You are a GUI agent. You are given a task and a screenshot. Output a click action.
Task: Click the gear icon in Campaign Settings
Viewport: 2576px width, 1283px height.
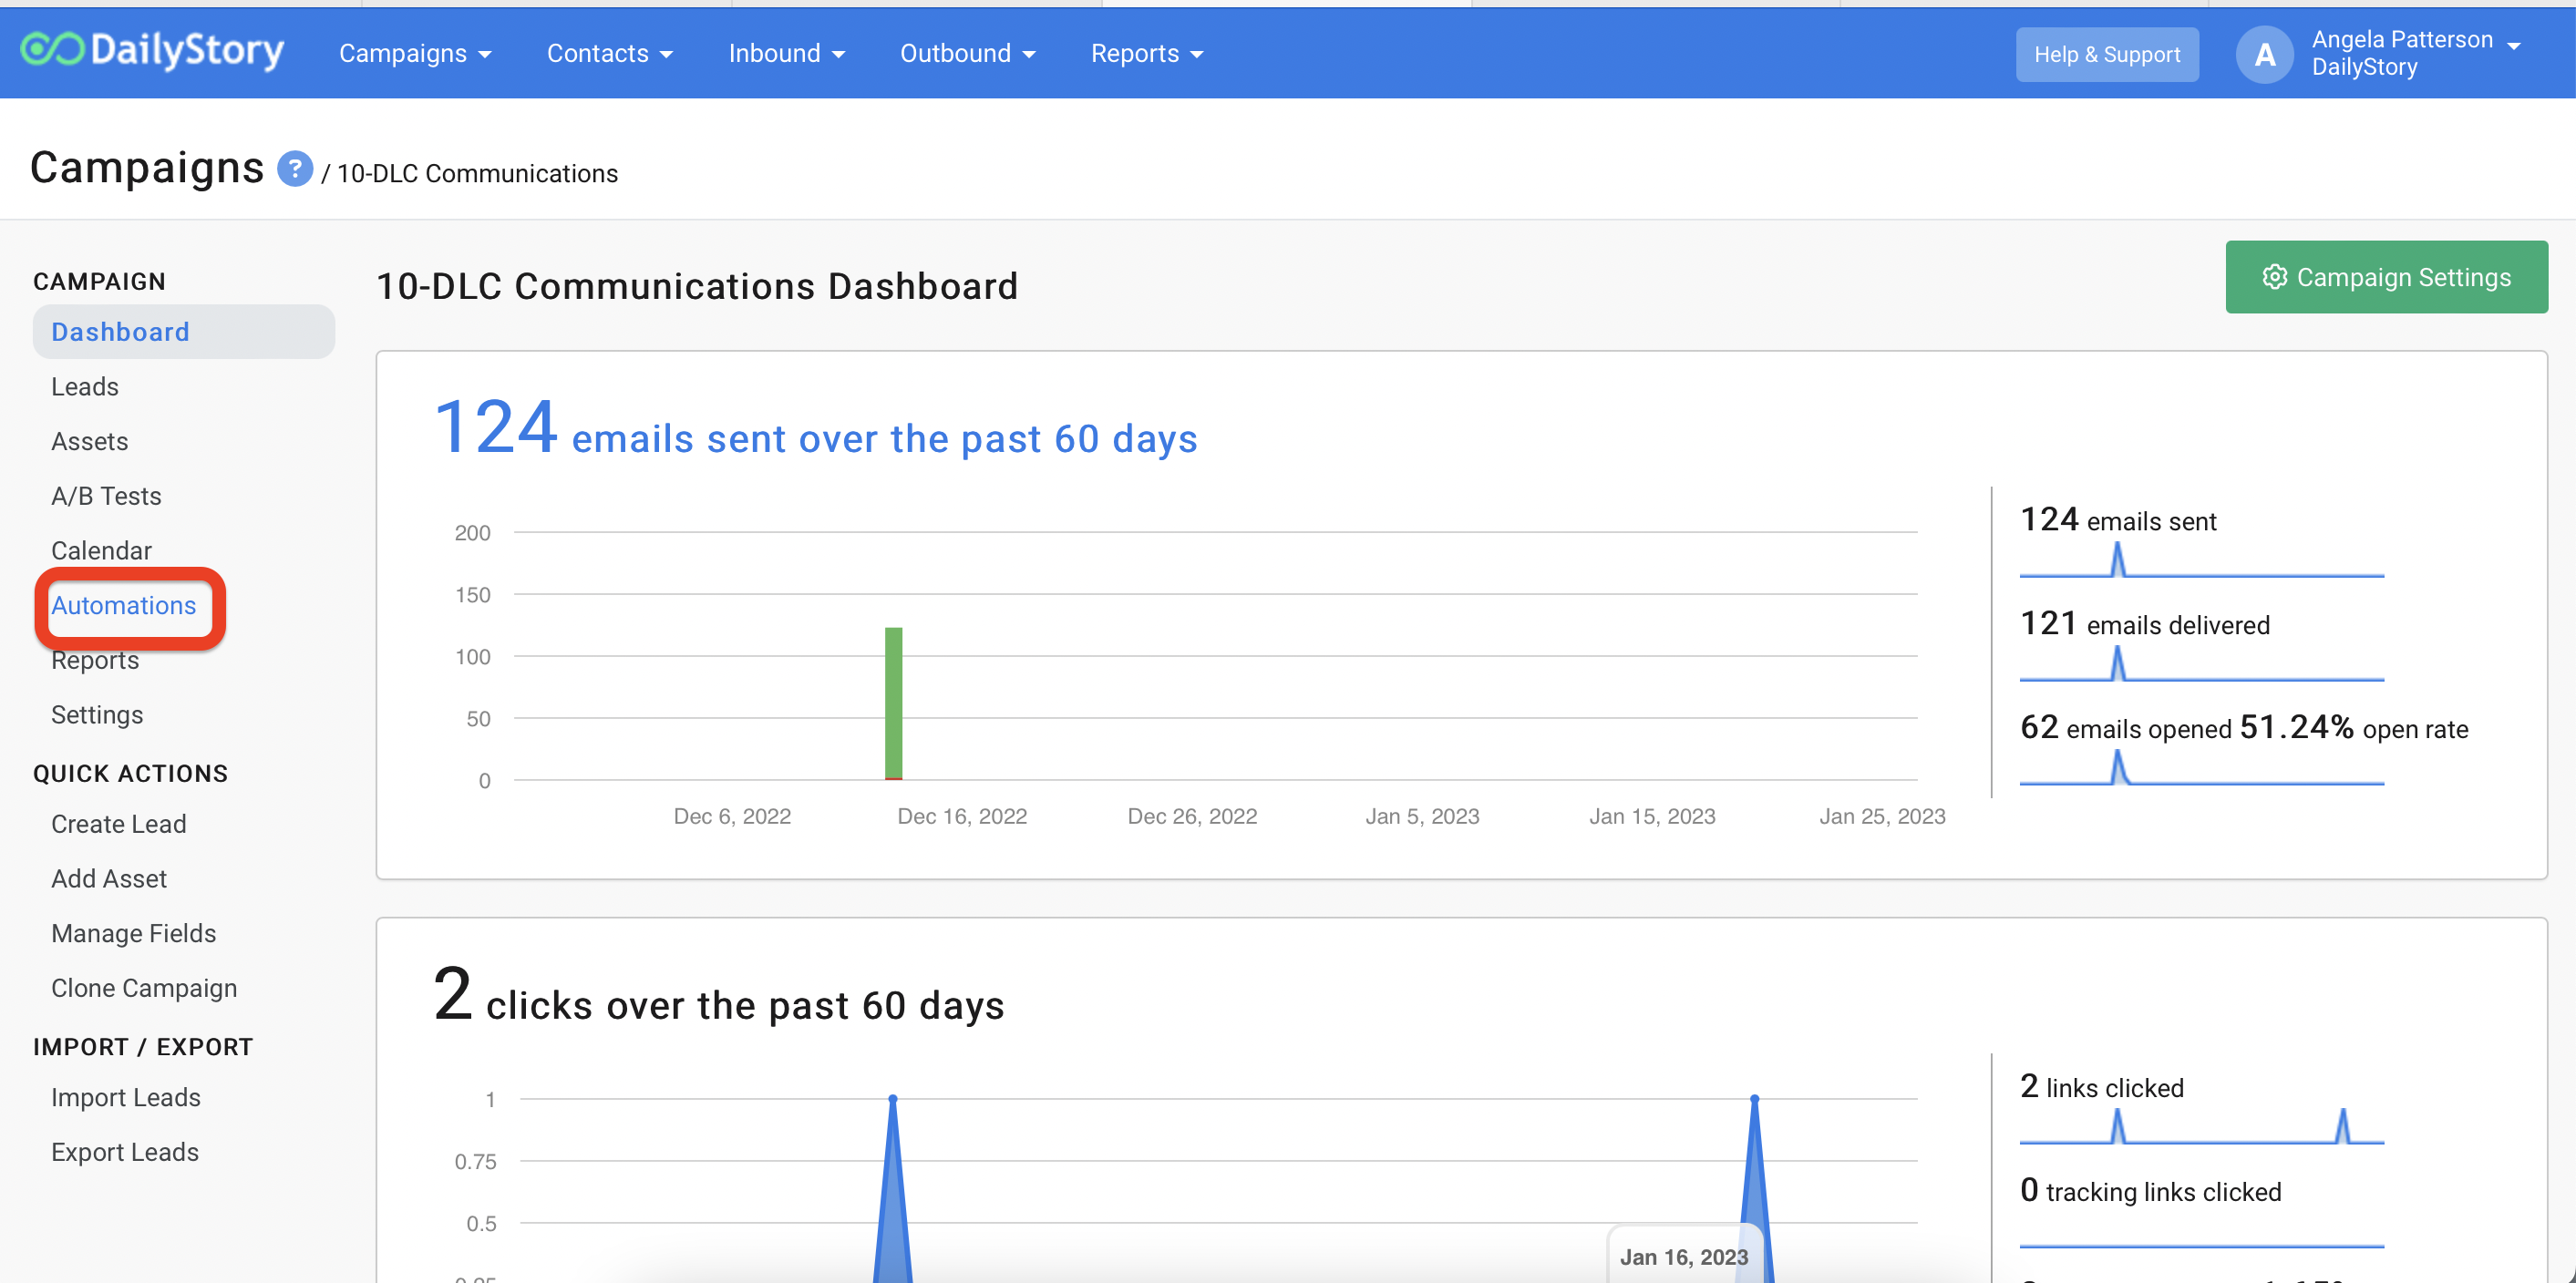point(2274,277)
